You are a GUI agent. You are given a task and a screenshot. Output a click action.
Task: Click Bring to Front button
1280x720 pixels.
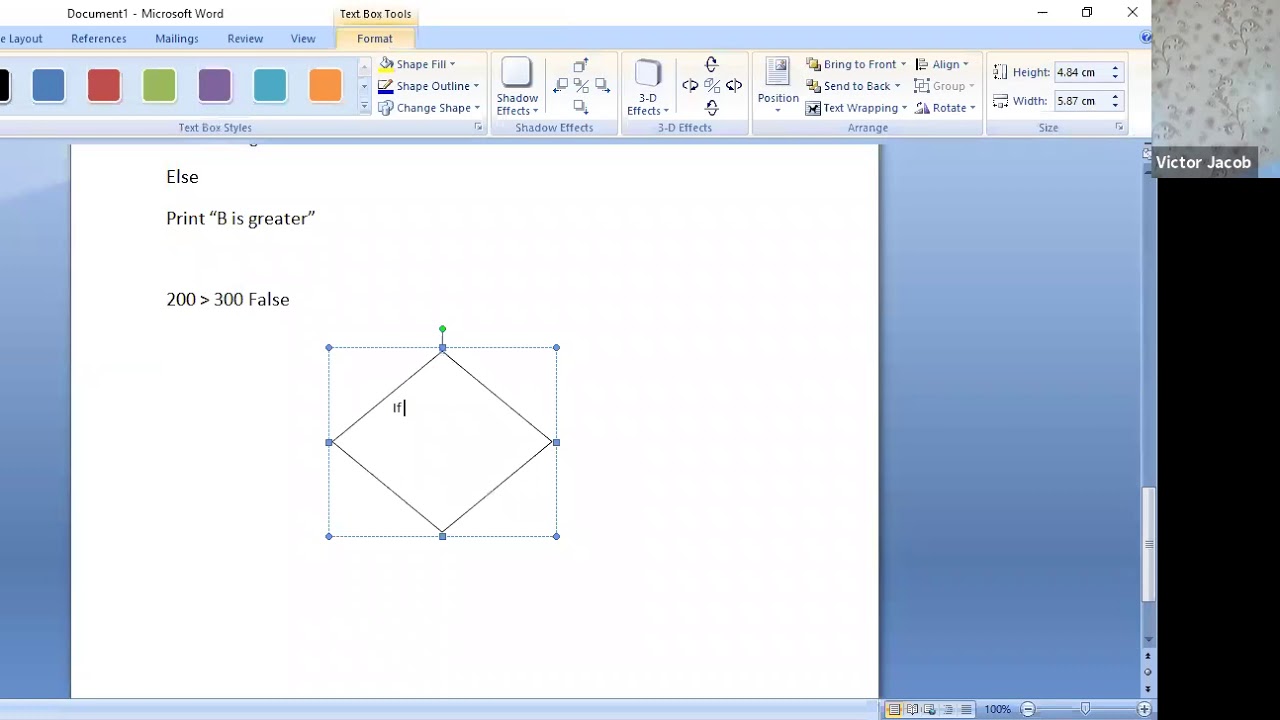[851, 64]
